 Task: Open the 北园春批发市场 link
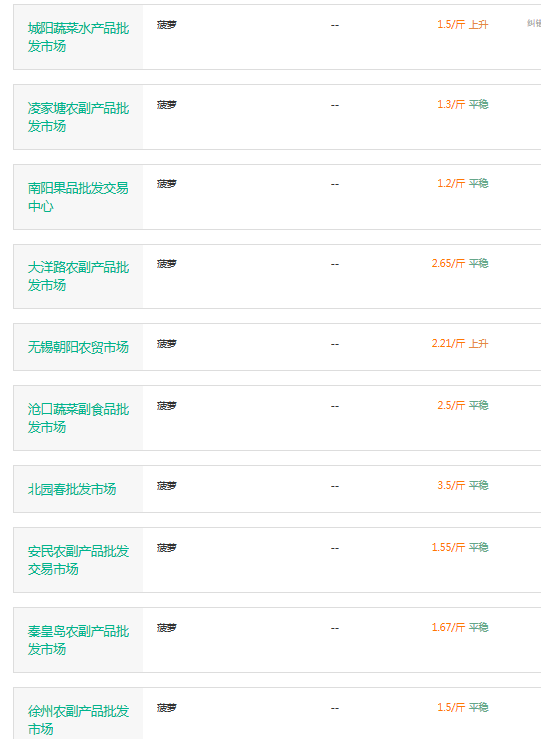click(72, 489)
